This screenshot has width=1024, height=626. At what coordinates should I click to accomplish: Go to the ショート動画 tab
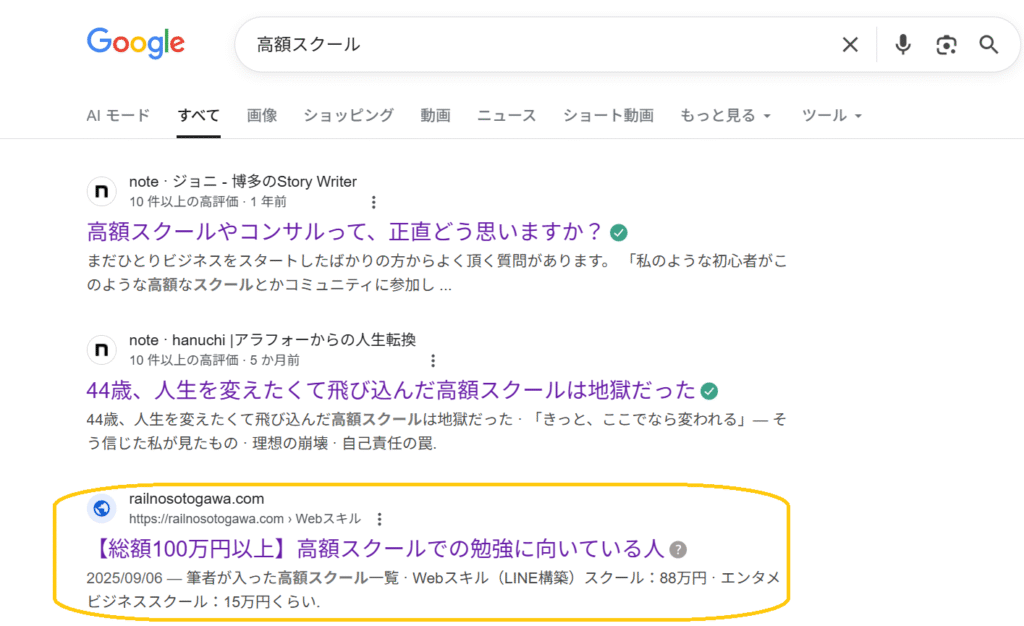(x=608, y=115)
